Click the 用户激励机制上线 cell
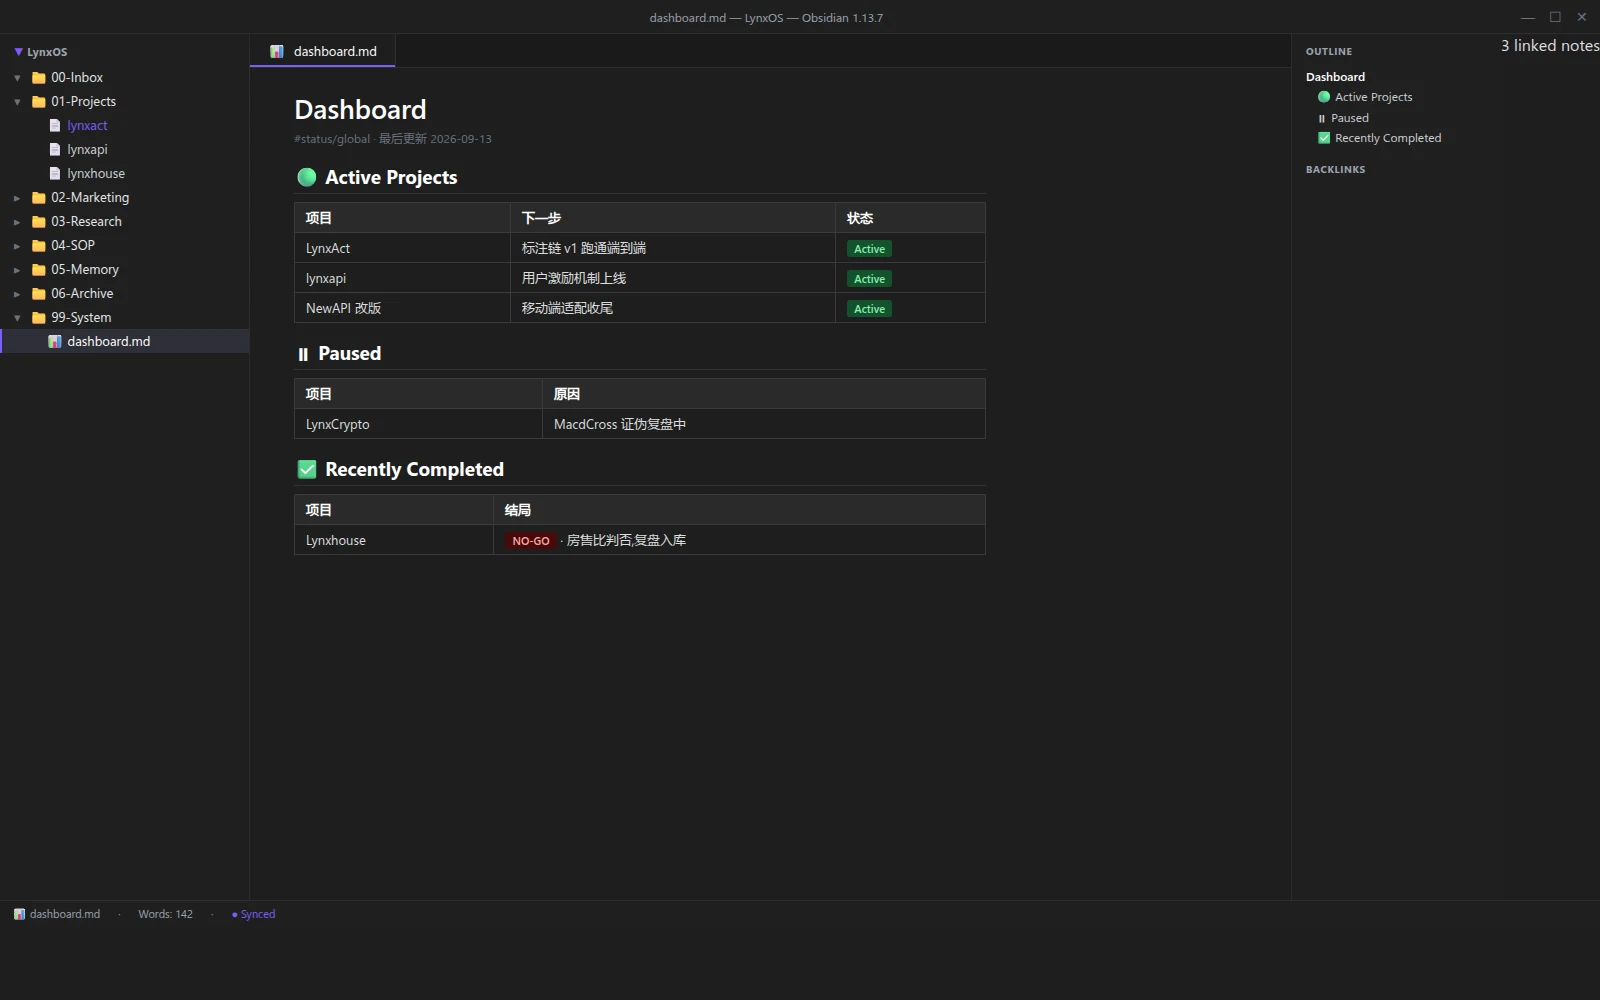This screenshot has height=1000, width=1600. [673, 278]
